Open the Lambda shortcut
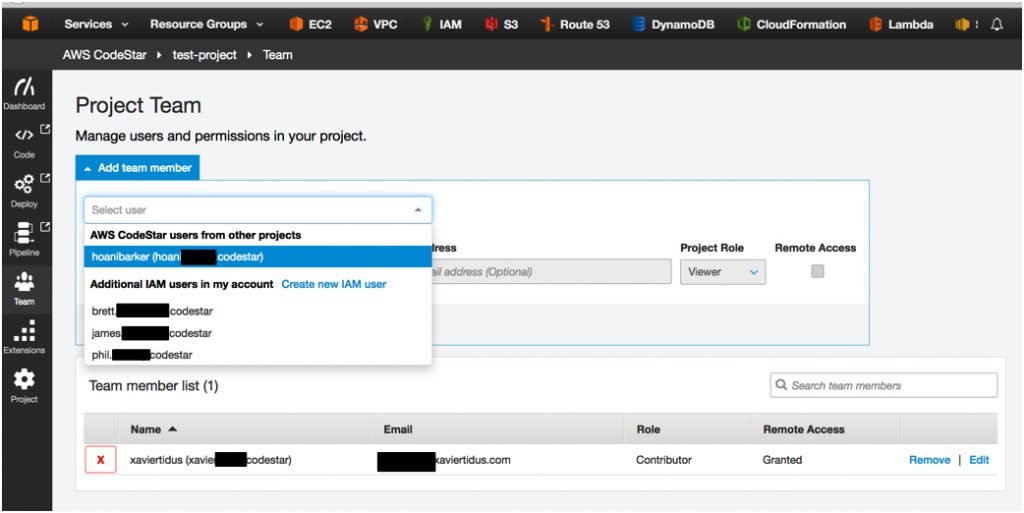The image size is (1024, 513). 901,24
